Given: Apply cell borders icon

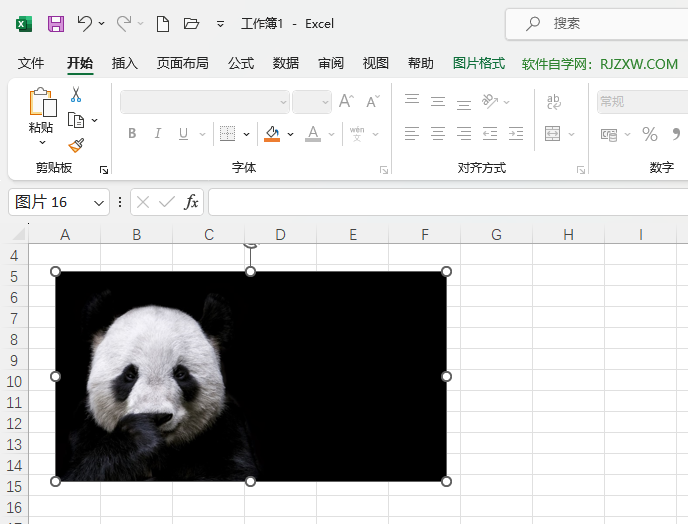Looking at the screenshot, I should click(x=227, y=133).
